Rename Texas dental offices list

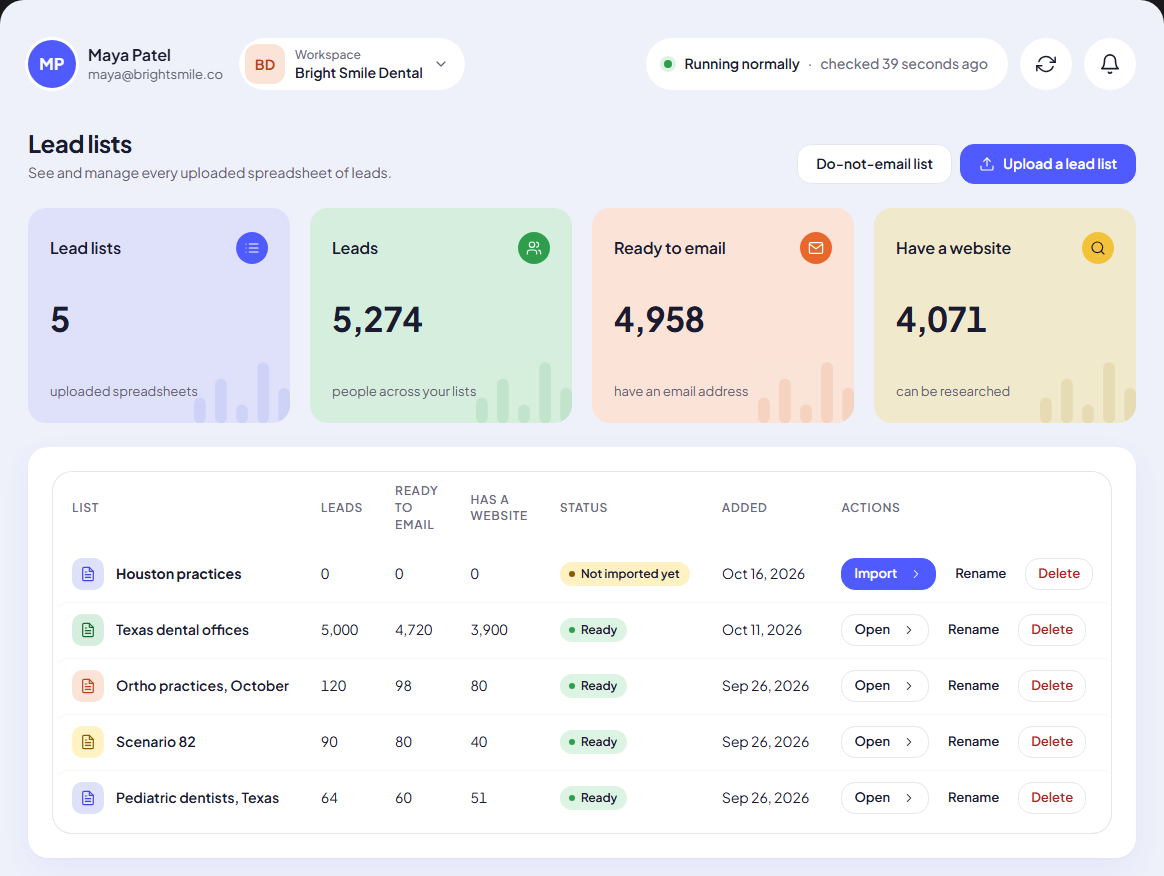973,630
